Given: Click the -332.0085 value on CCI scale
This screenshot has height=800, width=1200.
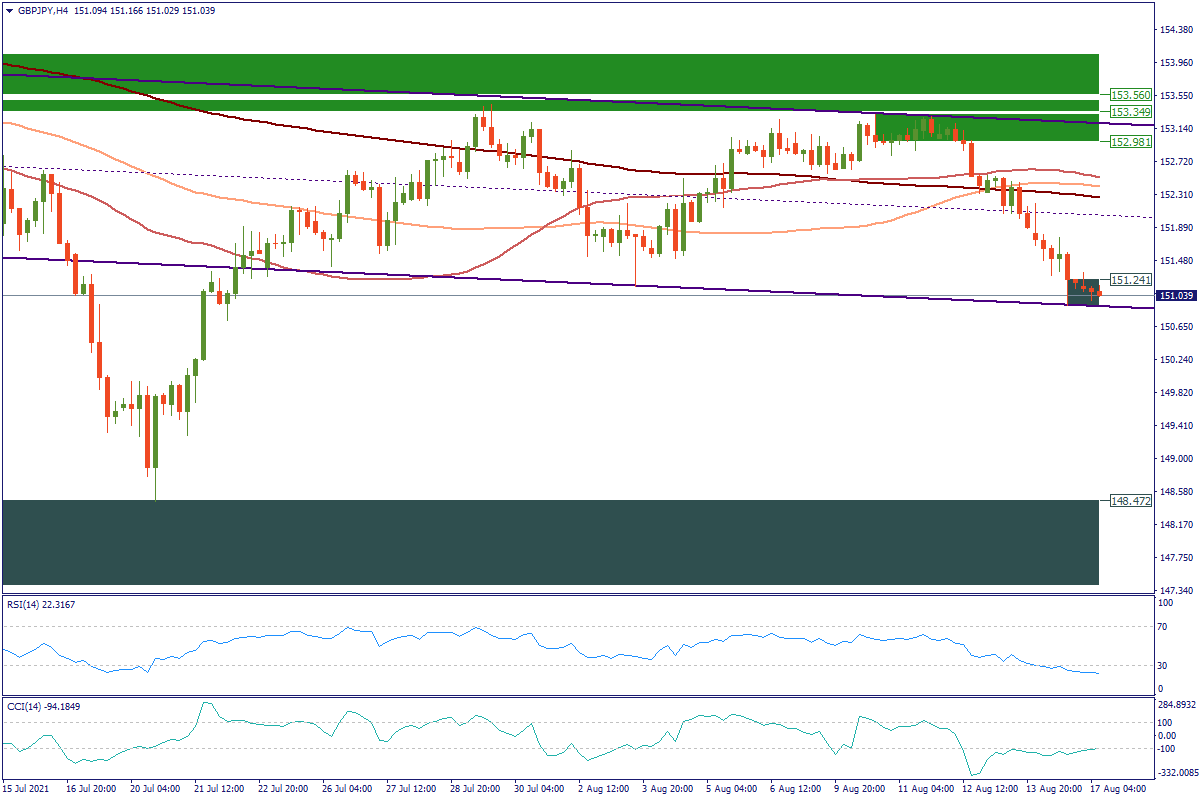Looking at the screenshot, I should click(1180, 772).
